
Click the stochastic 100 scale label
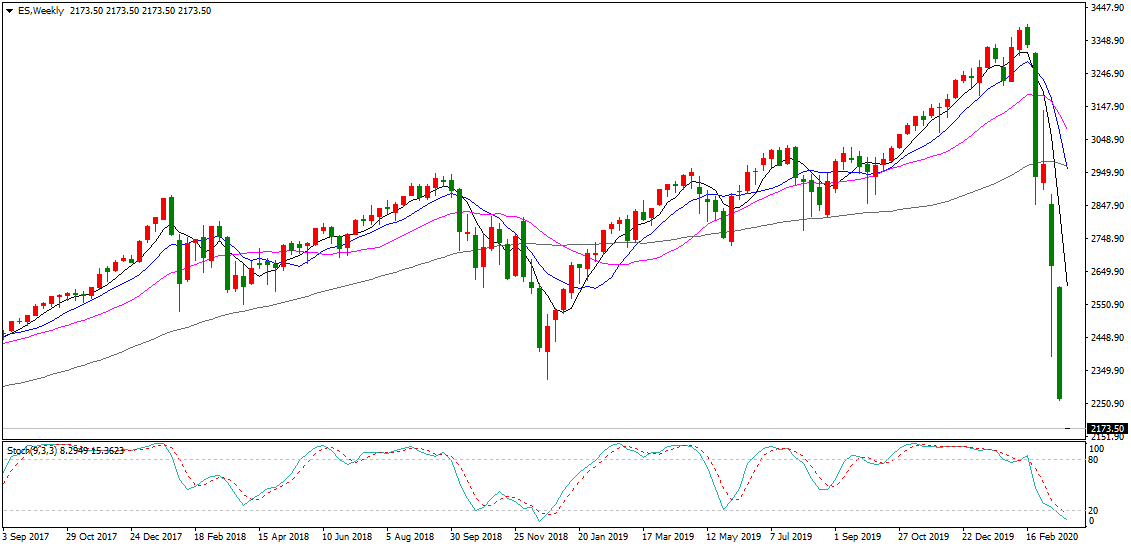(1097, 449)
